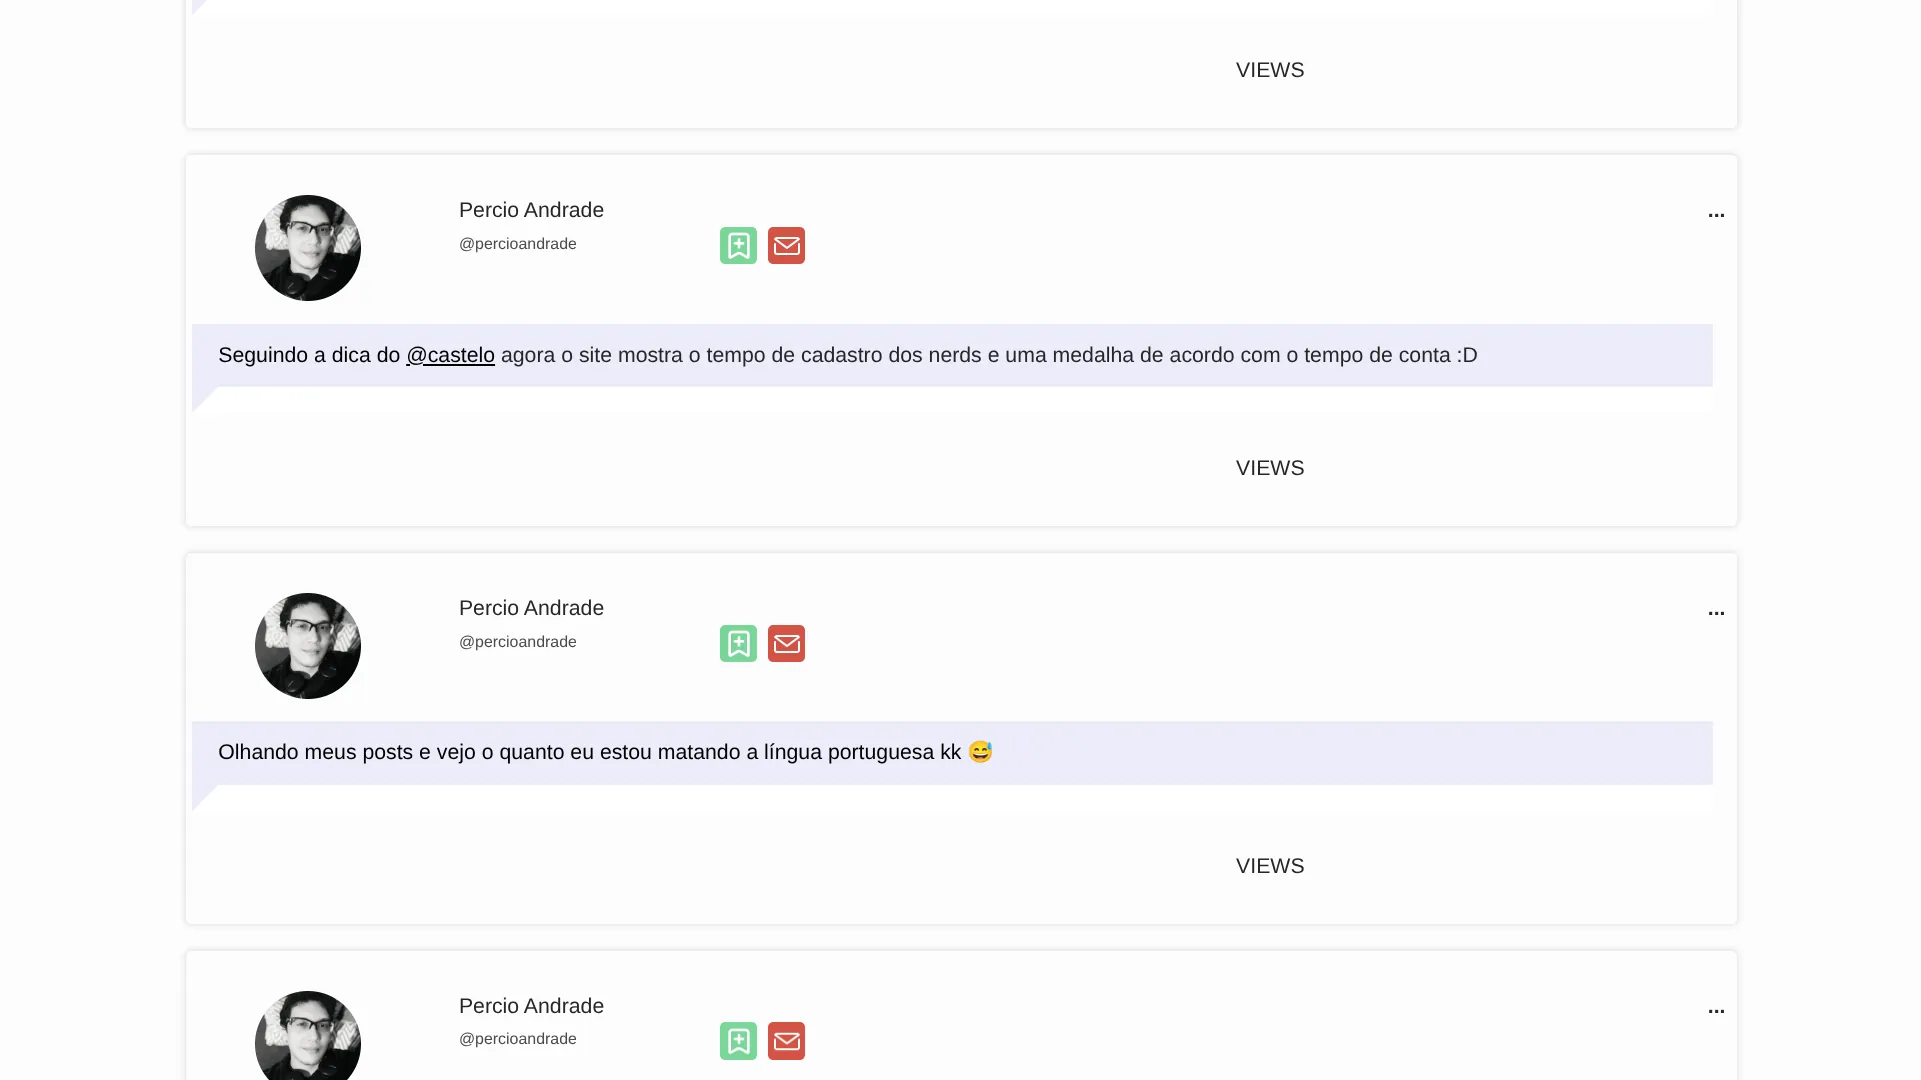The image size is (1921, 1080).
Task: Click red envelope icon on bottom partial post
Action: point(786,1041)
